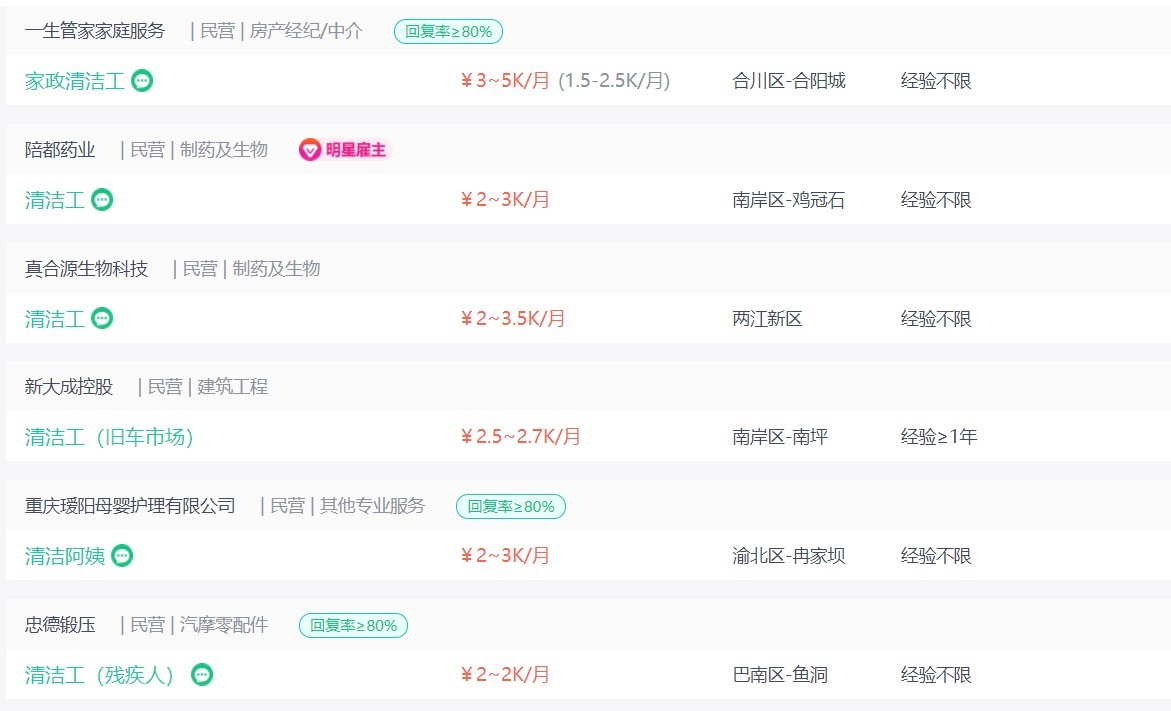Click company name 忠德锻压
Image resolution: width=1171 pixels, height=711 pixels.
point(60,625)
